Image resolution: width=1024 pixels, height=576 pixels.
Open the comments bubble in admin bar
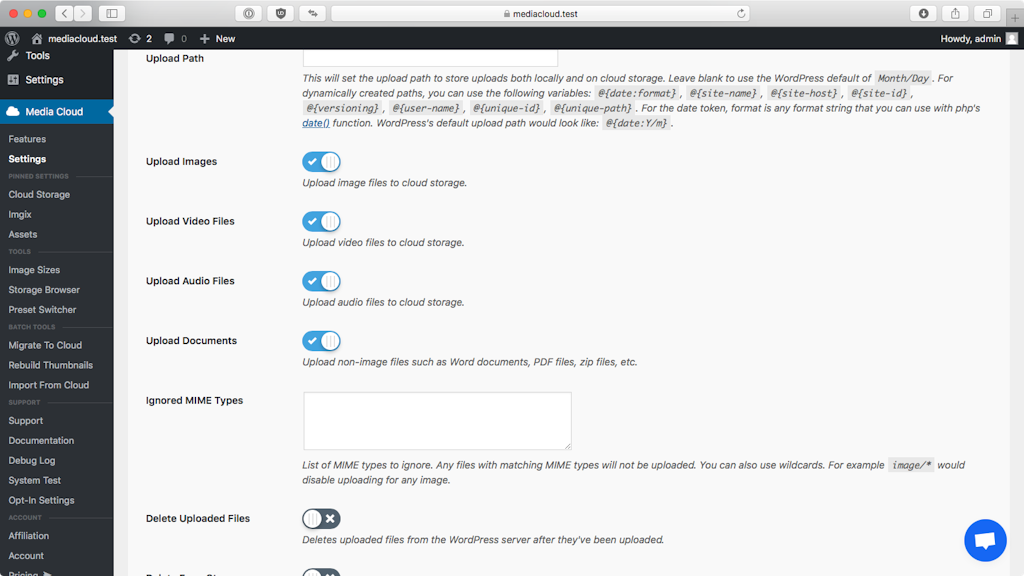[x=175, y=38]
